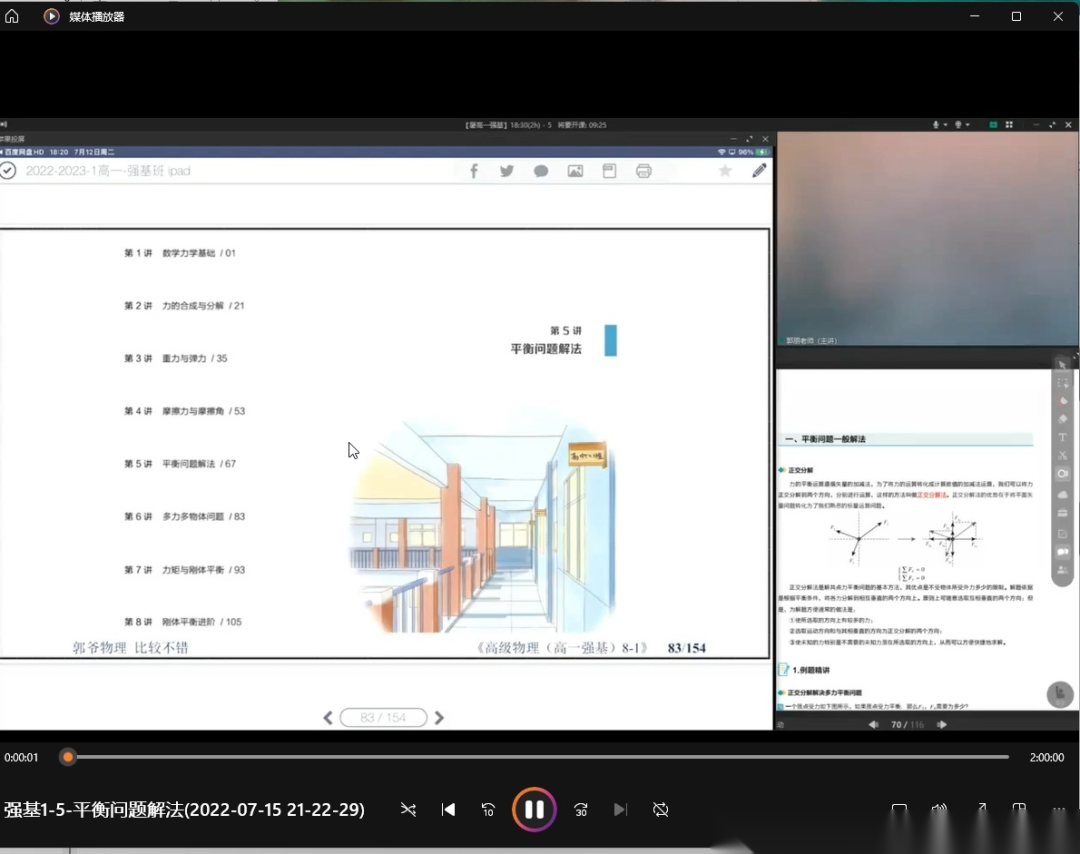Skip forward 30 seconds
Screen dimensions: 1080x854
[580, 810]
